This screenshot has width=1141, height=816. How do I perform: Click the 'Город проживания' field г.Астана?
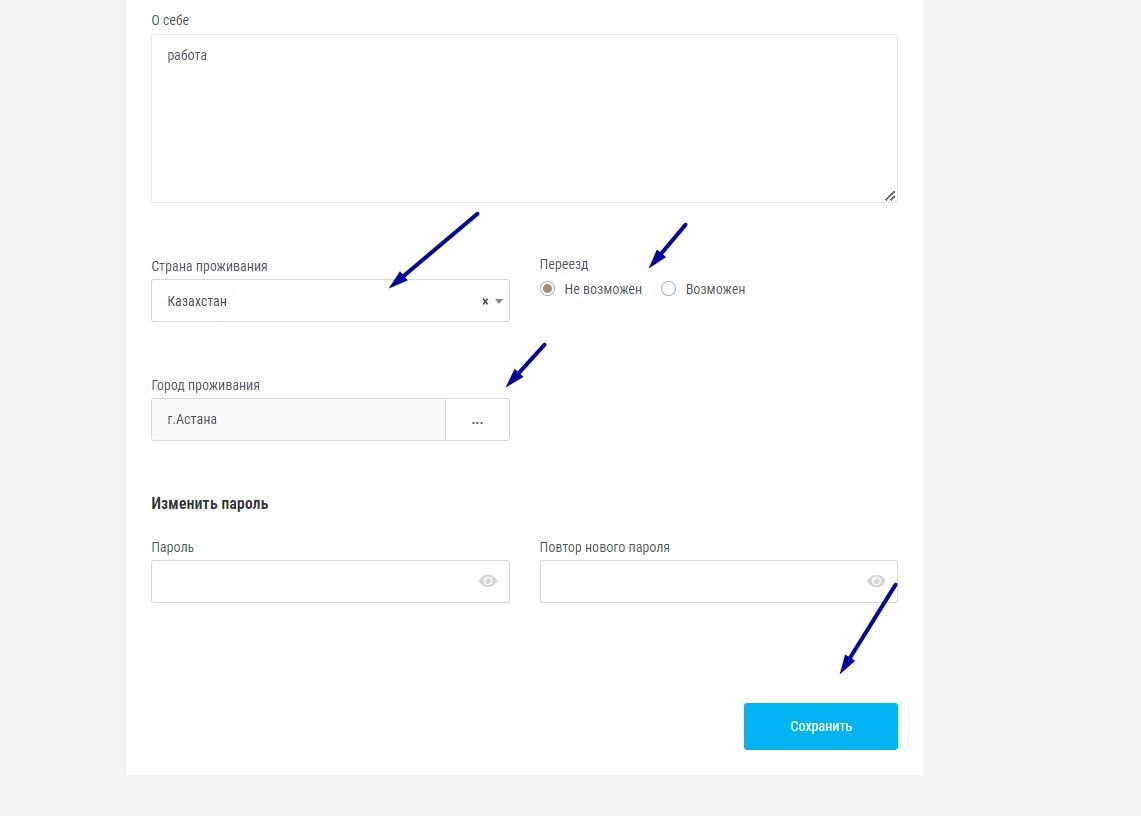[x=298, y=419]
